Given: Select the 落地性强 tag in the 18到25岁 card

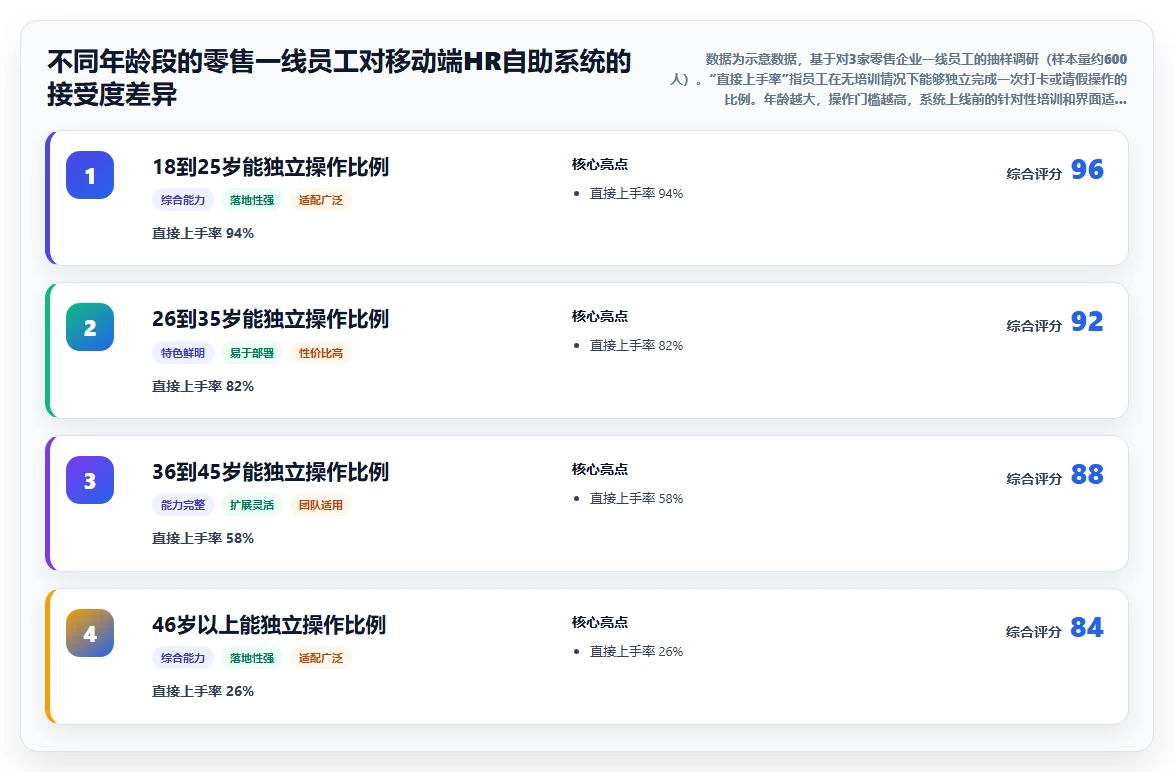Looking at the screenshot, I should (x=252, y=200).
